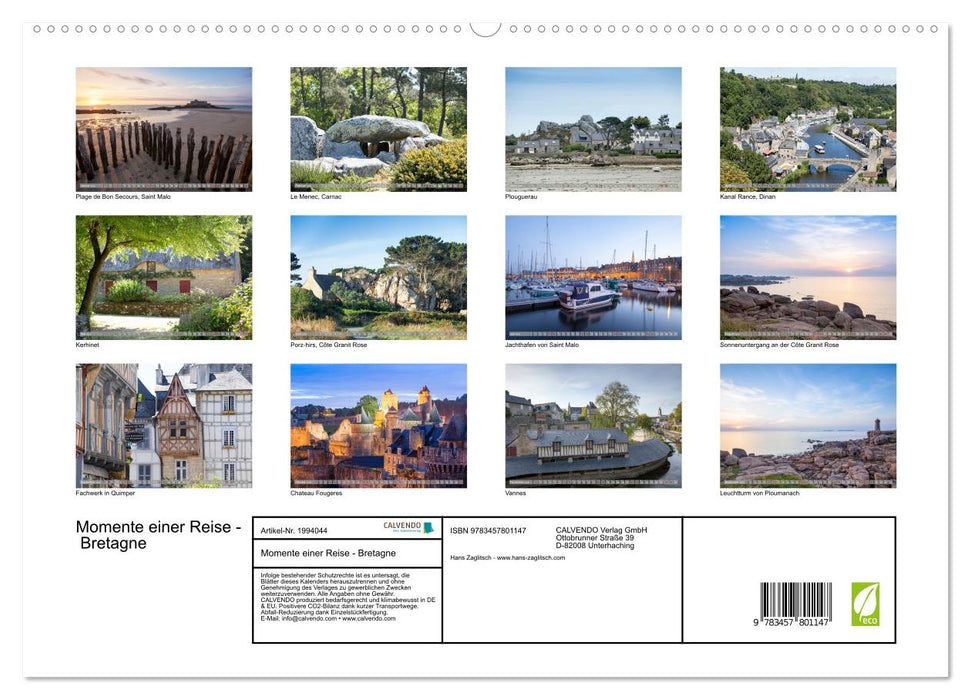The height and width of the screenshot is (700, 971).
Task: Open the Plage de Bon Secours thumbnail
Action: point(163,128)
